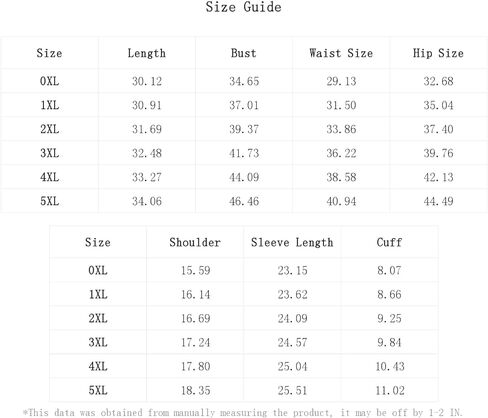Select the Cuff column header
Screen dimensions: 488x418
[389, 242]
